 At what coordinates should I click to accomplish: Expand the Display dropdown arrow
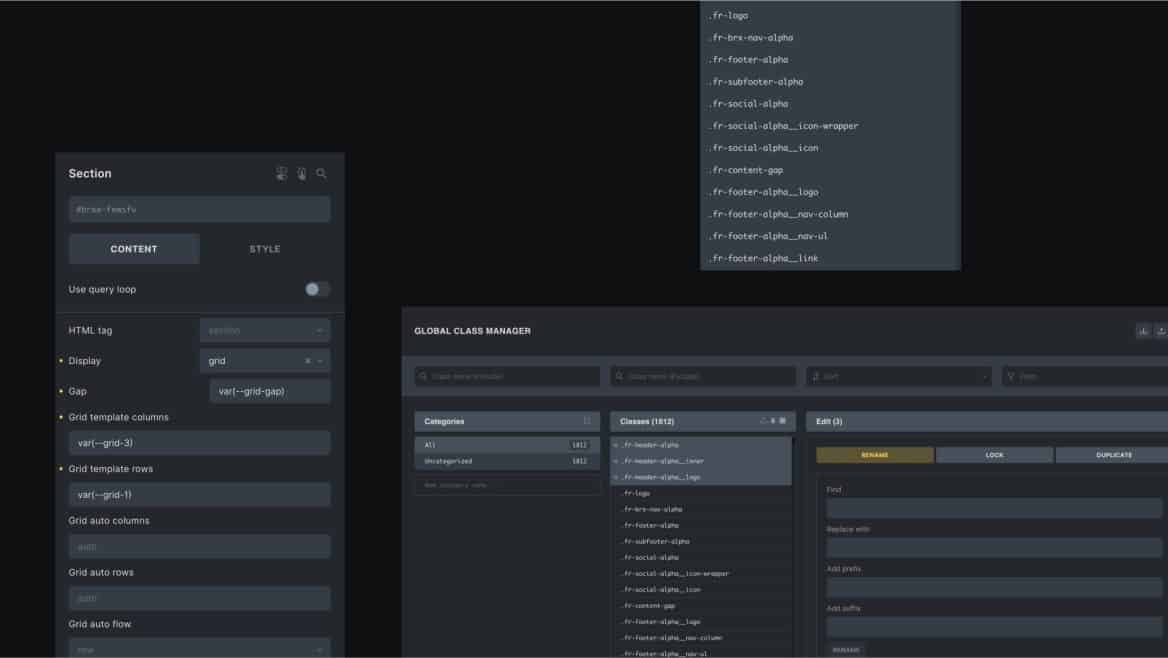[320, 361]
